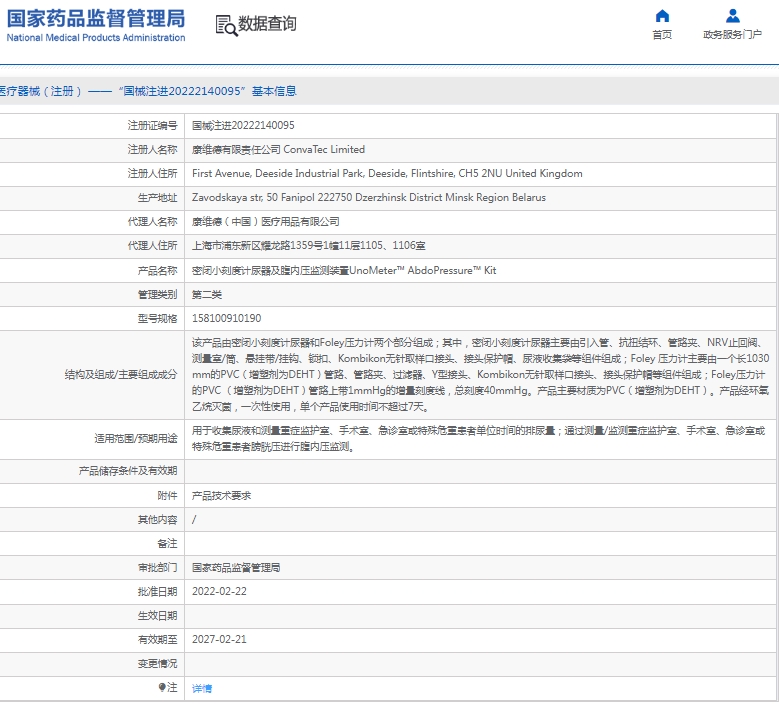Click the 数据查询 search document icon
779x706 pixels.
[x=226, y=25]
